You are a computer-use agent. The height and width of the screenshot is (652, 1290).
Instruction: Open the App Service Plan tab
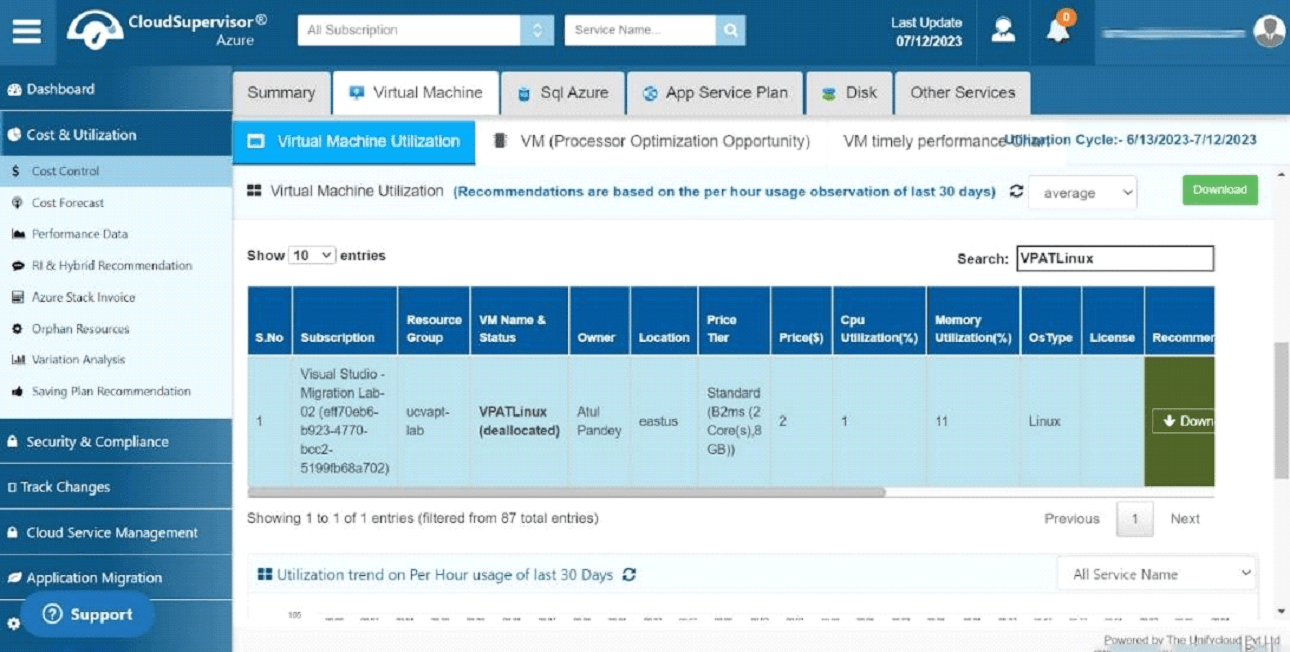tap(715, 93)
